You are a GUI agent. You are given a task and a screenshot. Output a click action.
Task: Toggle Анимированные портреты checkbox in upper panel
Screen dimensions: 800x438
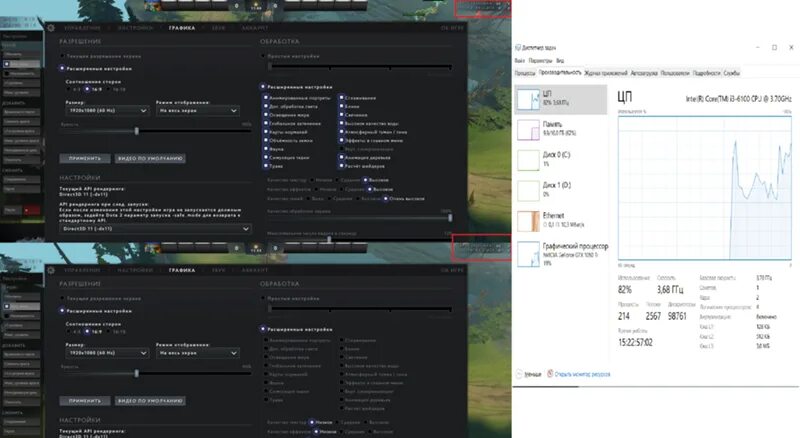[265, 98]
